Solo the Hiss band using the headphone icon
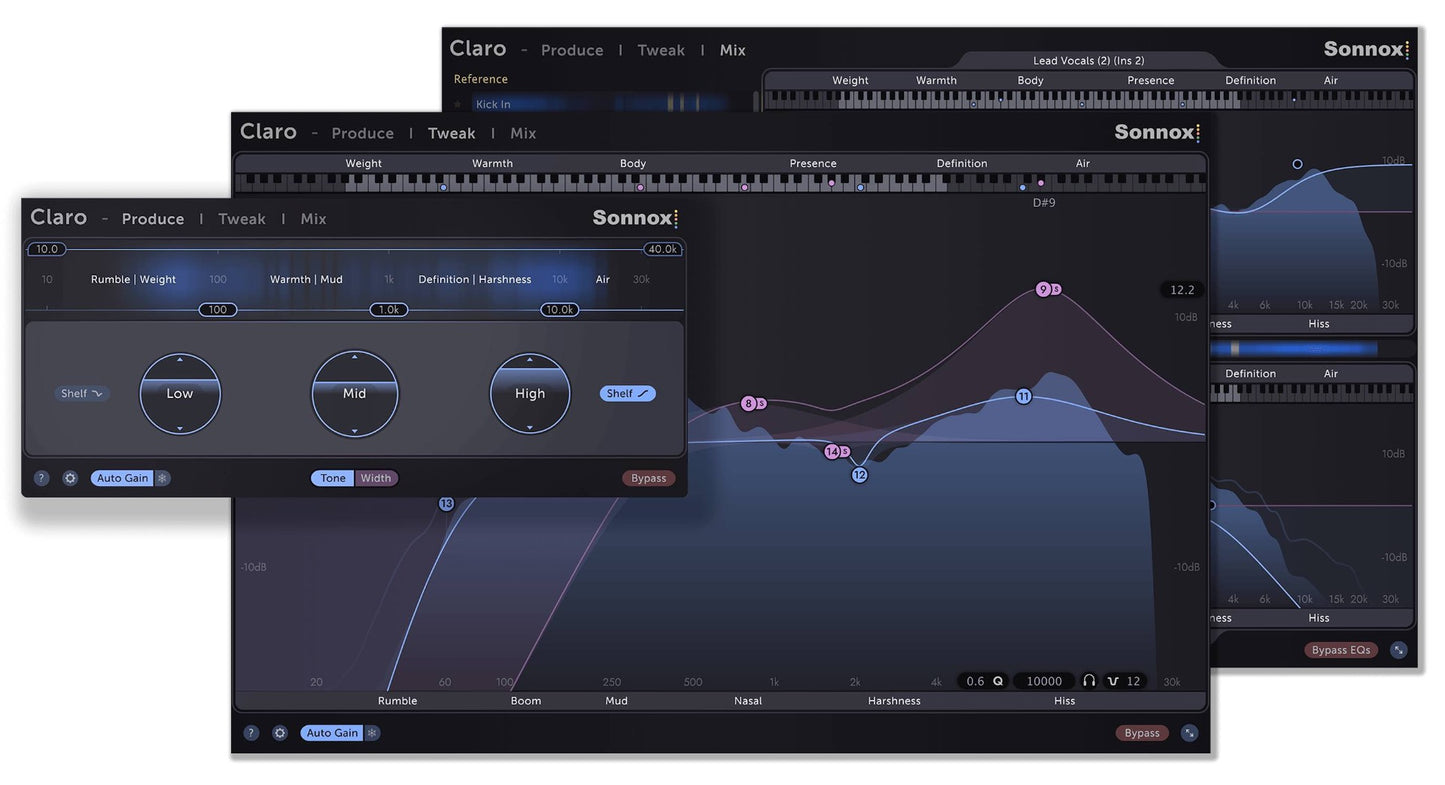1445x785 pixels. click(x=1089, y=681)
